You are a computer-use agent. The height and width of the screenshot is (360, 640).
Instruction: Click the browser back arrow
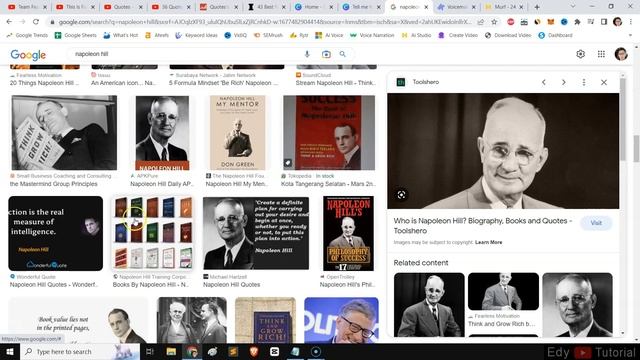9,22
